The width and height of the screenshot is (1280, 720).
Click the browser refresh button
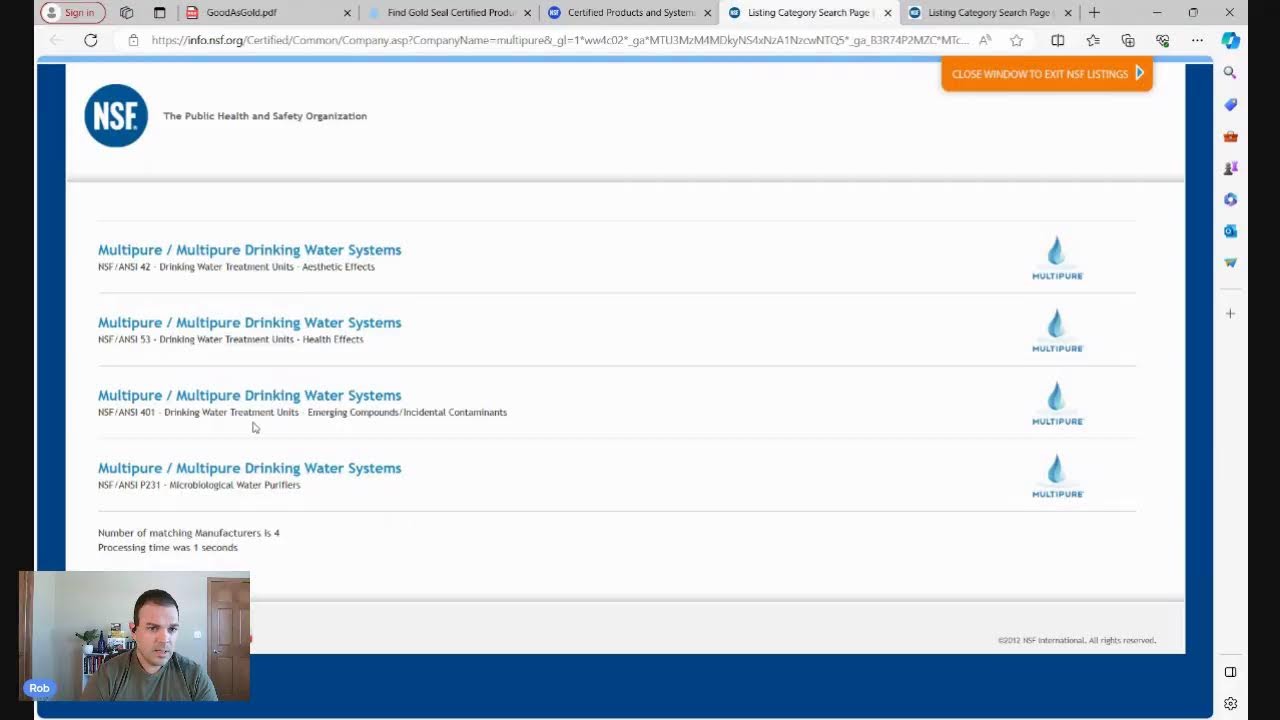click(x=91, y=40)
